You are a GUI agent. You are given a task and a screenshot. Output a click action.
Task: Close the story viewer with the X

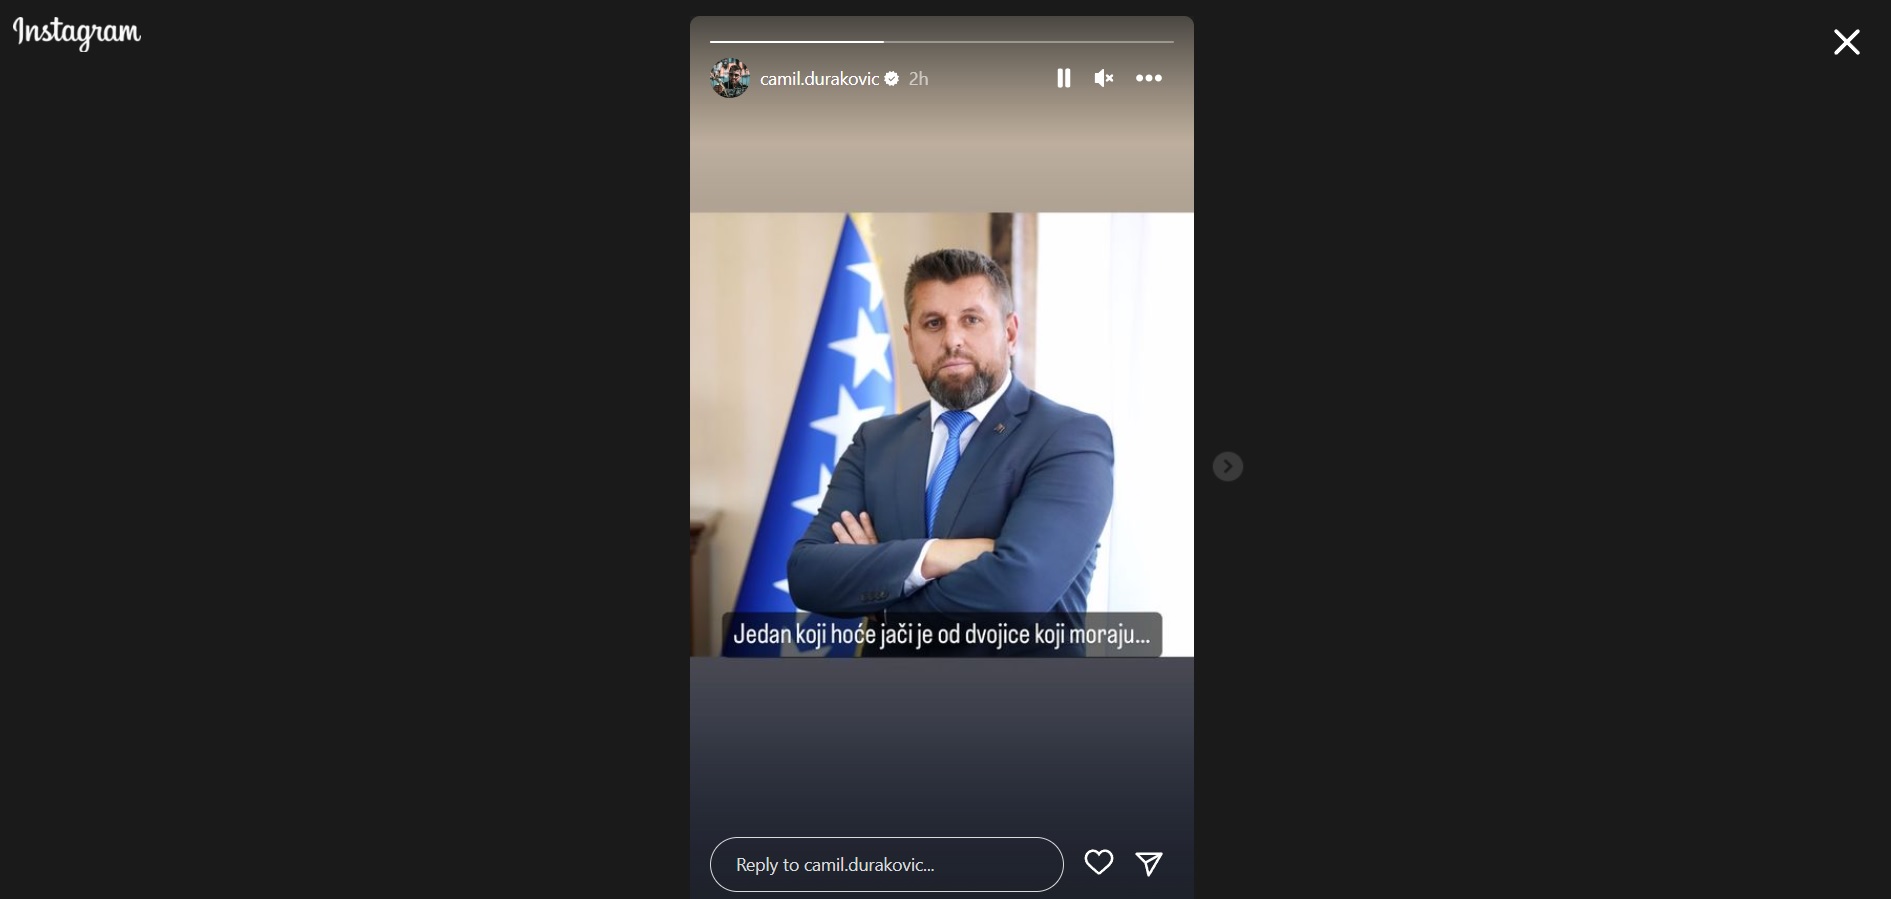[x=1846, y=42]
